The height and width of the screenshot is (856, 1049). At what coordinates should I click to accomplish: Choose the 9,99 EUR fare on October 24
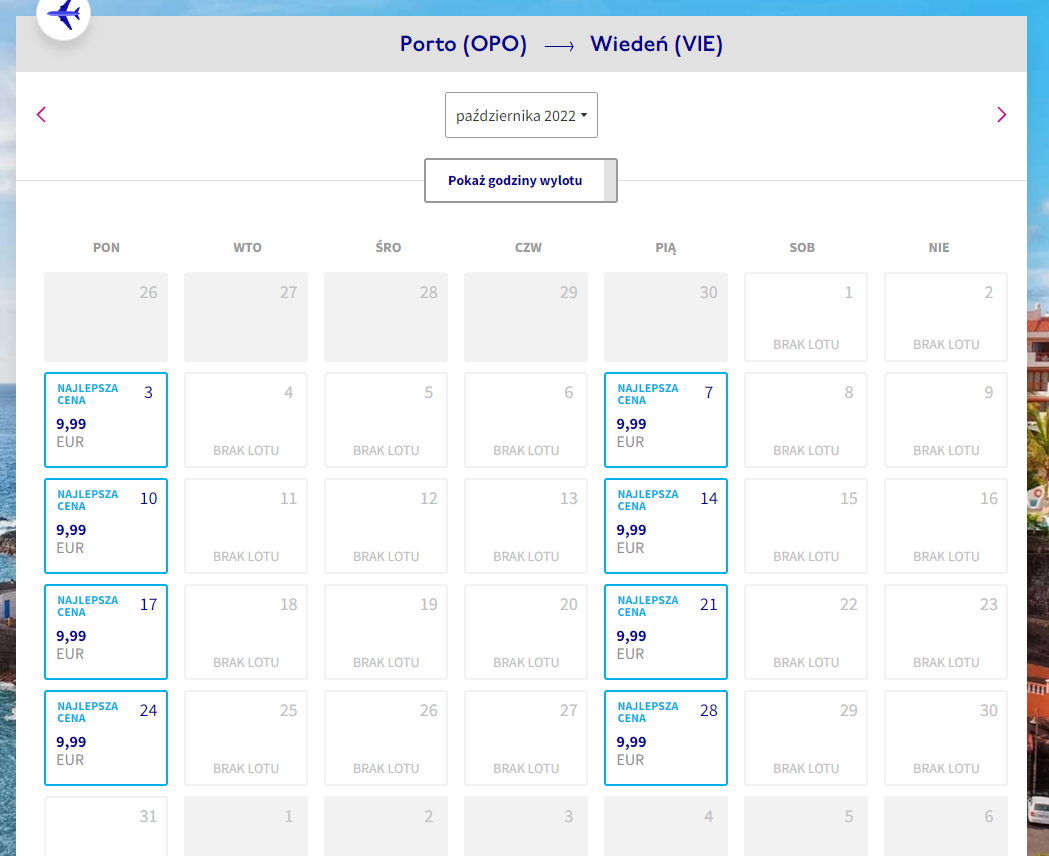106,738
